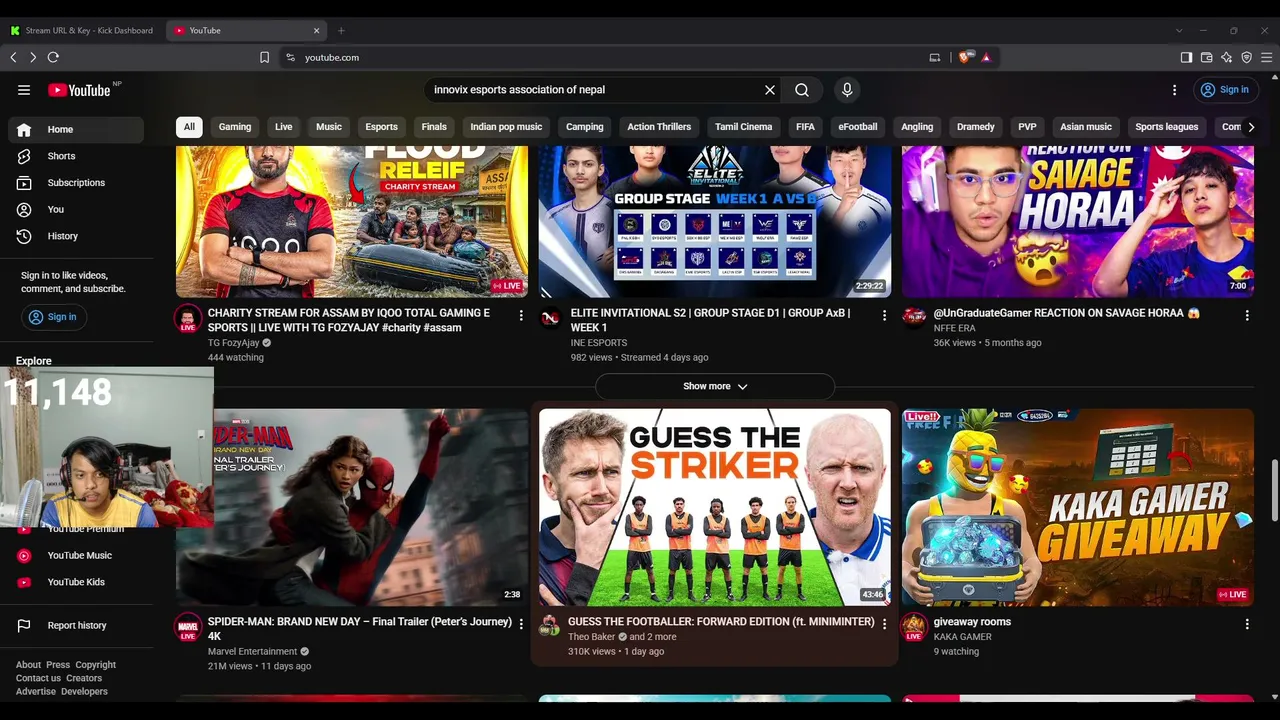The image size is (1280, 720).
Task: Reload the page in the browser
Action: point(53,58)
